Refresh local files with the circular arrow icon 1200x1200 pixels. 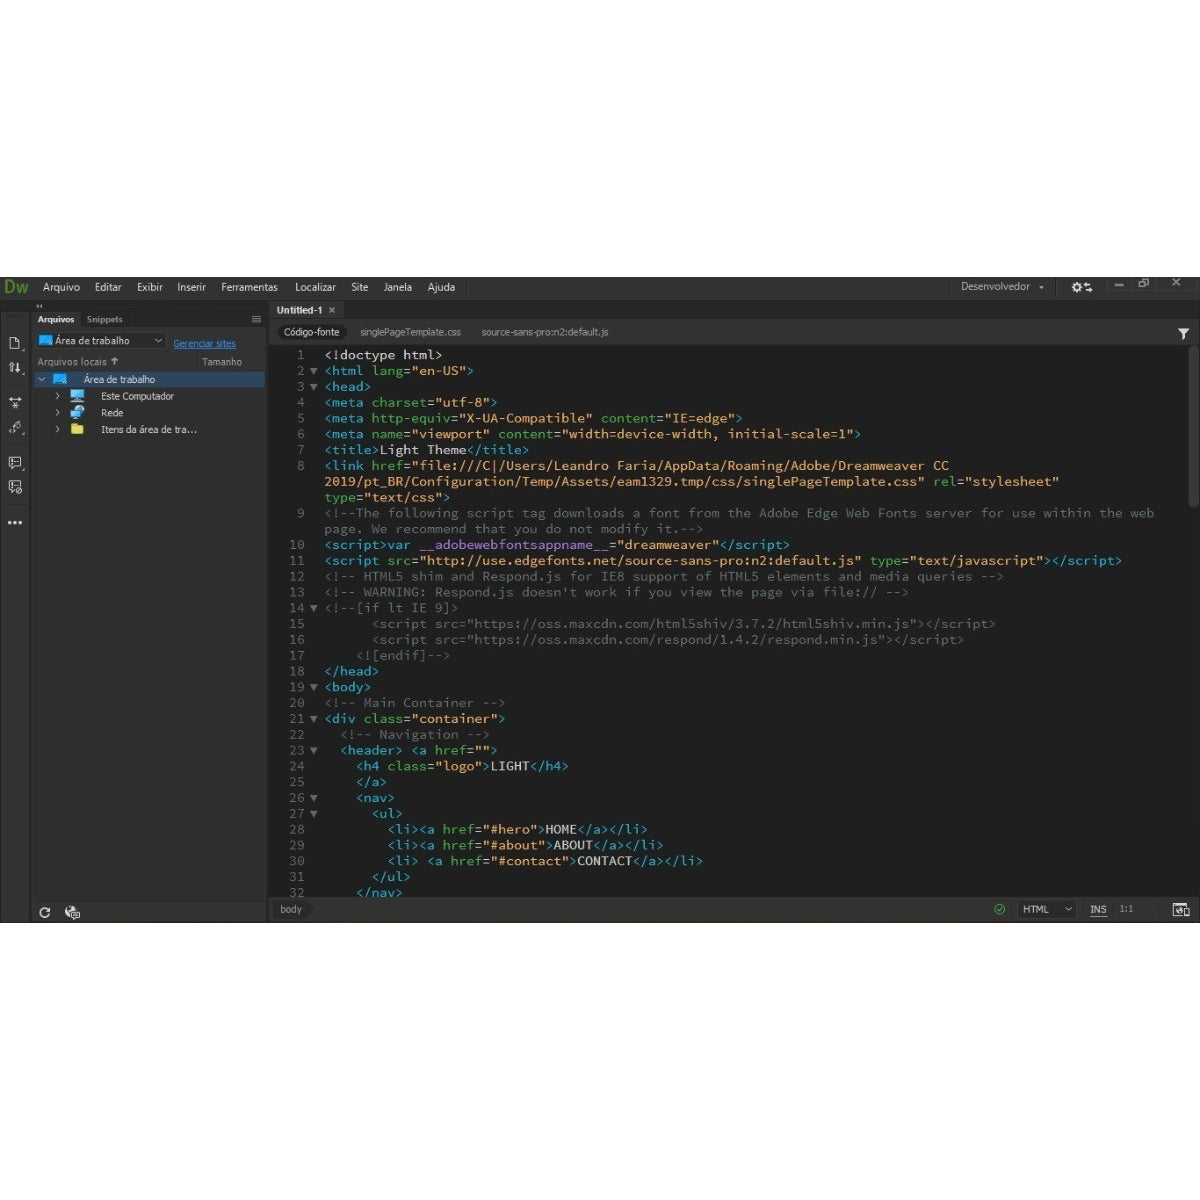click(45, 912)
